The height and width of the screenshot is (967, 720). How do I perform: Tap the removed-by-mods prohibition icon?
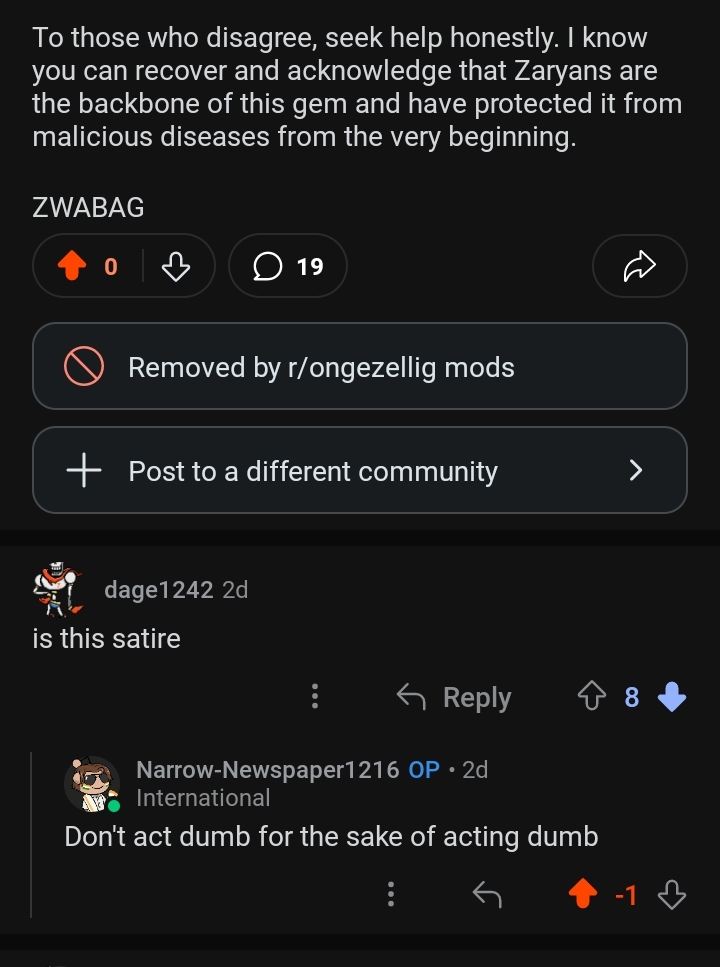[84, 367]
